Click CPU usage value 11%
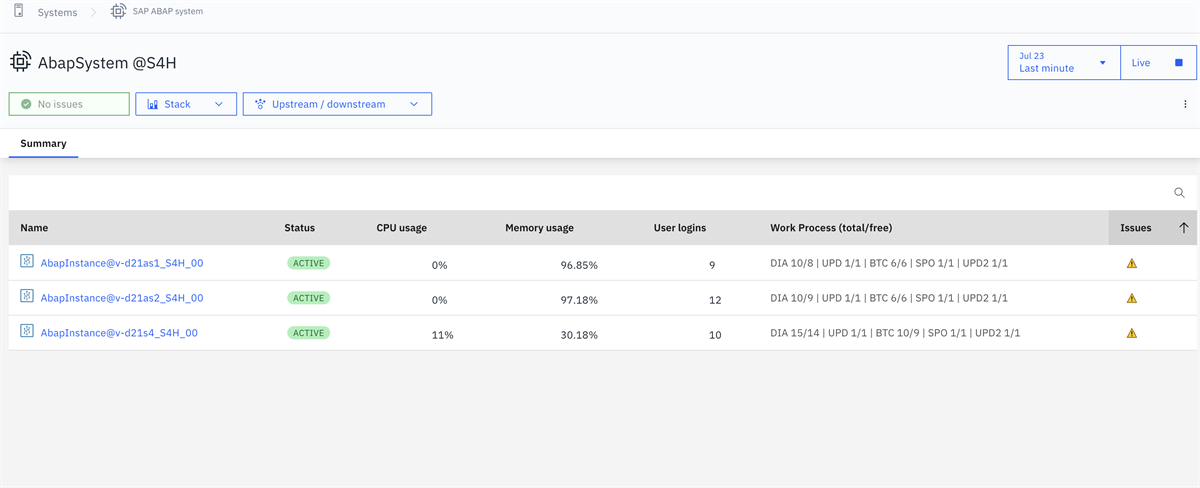1200x488 pixels. pos(442,335)
